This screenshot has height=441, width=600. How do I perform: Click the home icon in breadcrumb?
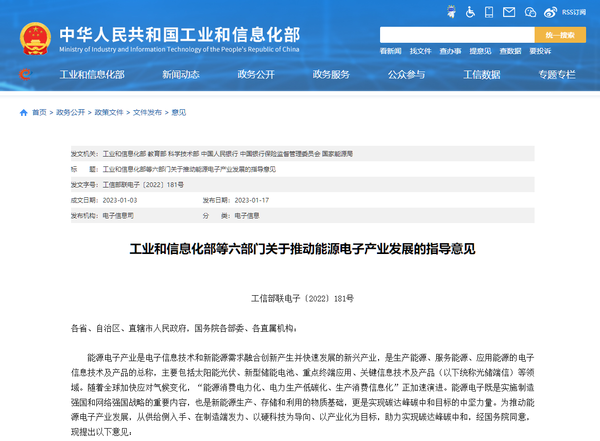point(24,112)
